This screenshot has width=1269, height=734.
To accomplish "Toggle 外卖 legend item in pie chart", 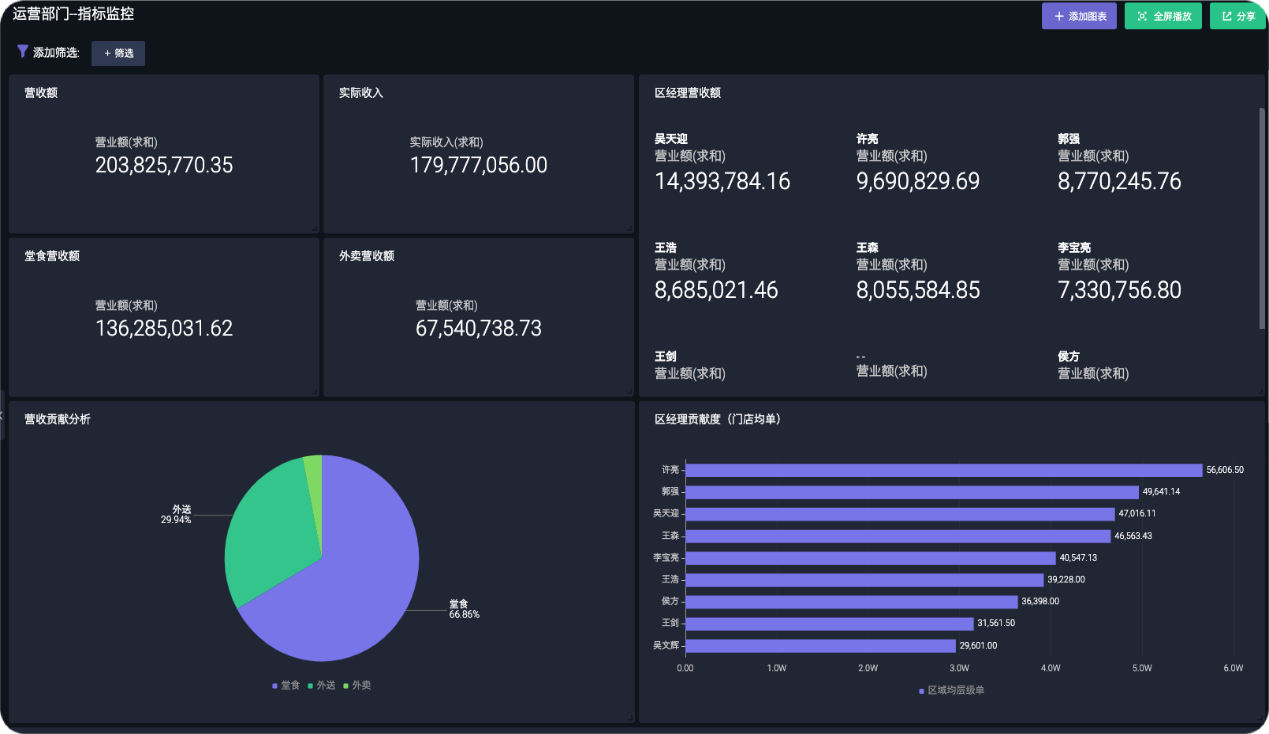I will tap(356, 685).
